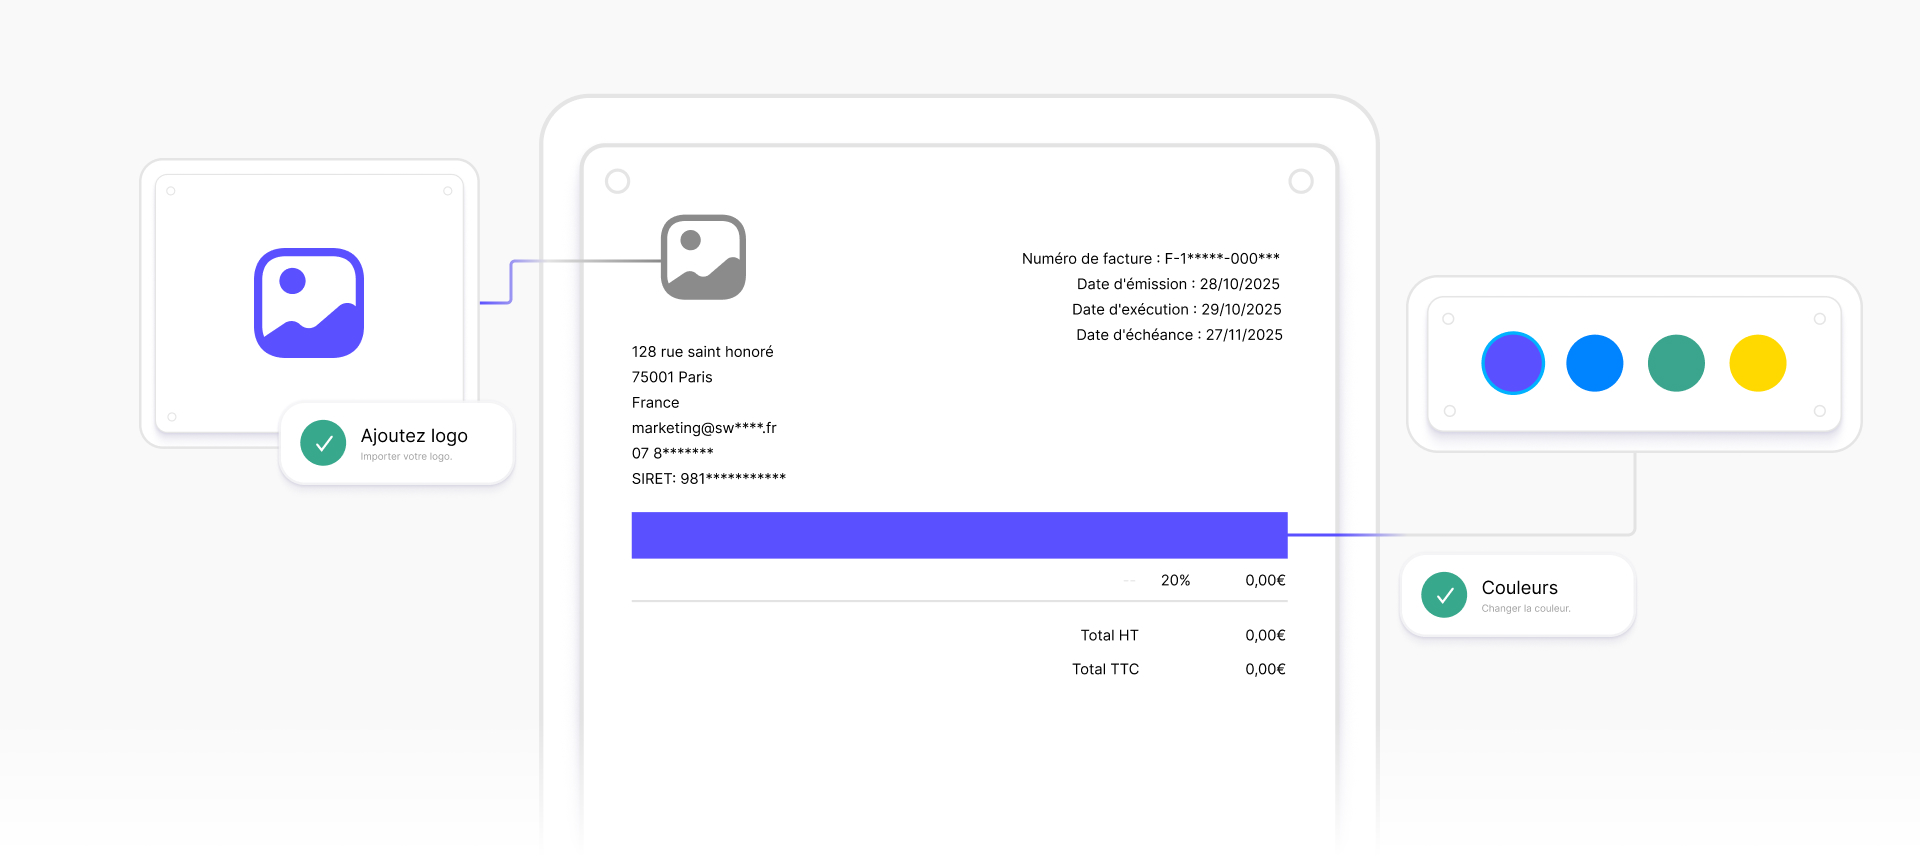Click the green checkmark beside Ajoutez logo

(x=323, y=443)
